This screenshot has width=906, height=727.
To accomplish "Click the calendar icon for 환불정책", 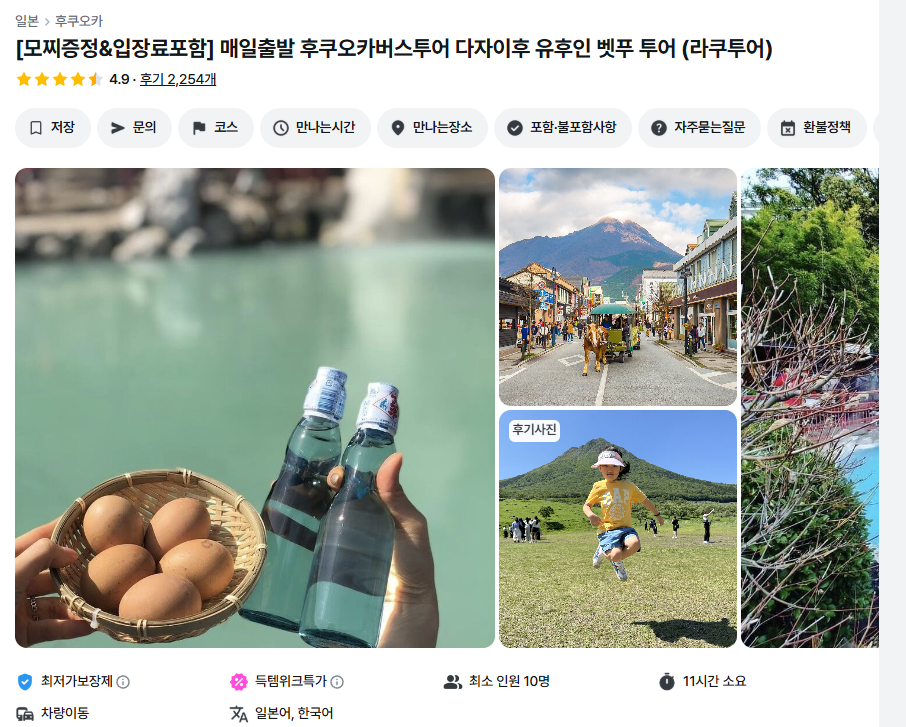I will pyautogui.click(x=788, y=128).
